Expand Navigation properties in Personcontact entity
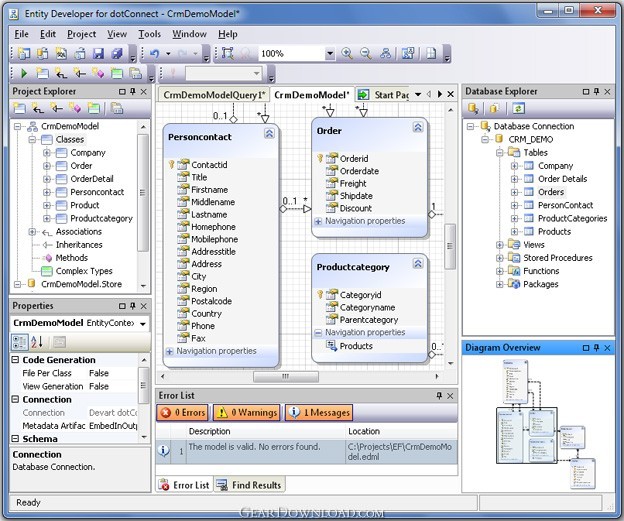The width and height of the screenshot is (624, 521). (170, 351)
